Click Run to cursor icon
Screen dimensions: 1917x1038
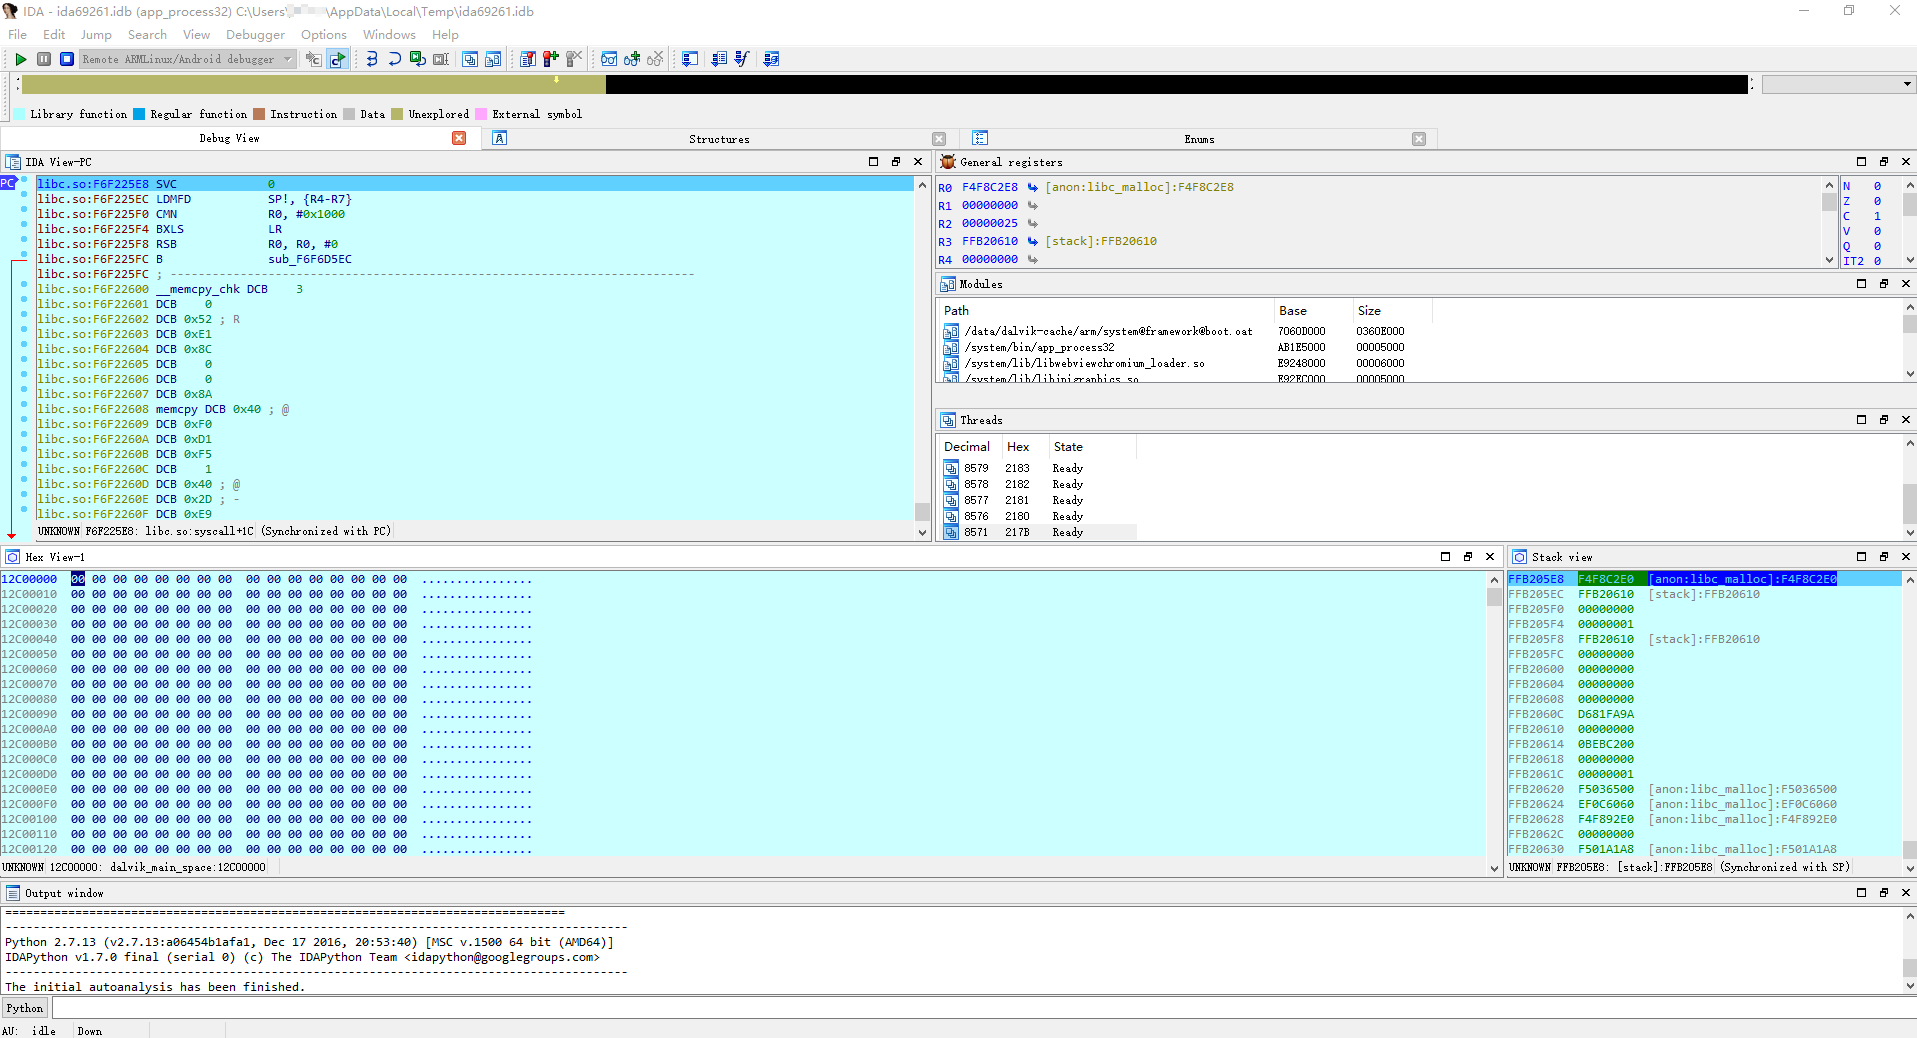coord(441,59)
